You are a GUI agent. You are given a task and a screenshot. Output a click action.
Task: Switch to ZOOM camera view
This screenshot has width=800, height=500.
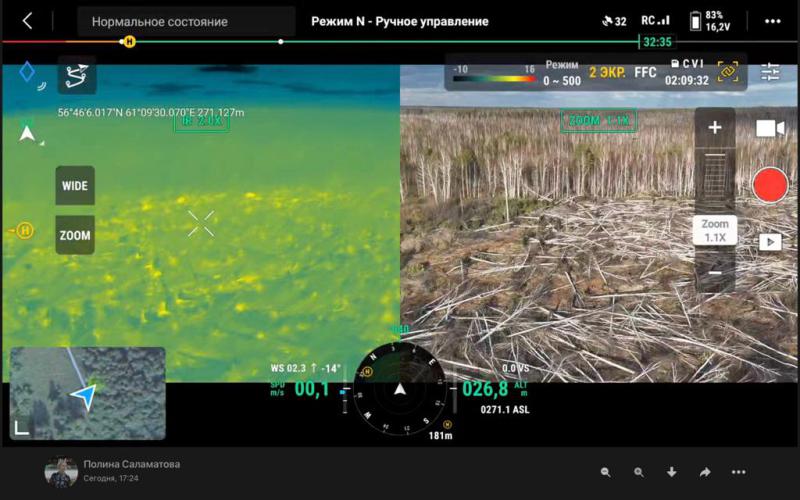(75, 236)
